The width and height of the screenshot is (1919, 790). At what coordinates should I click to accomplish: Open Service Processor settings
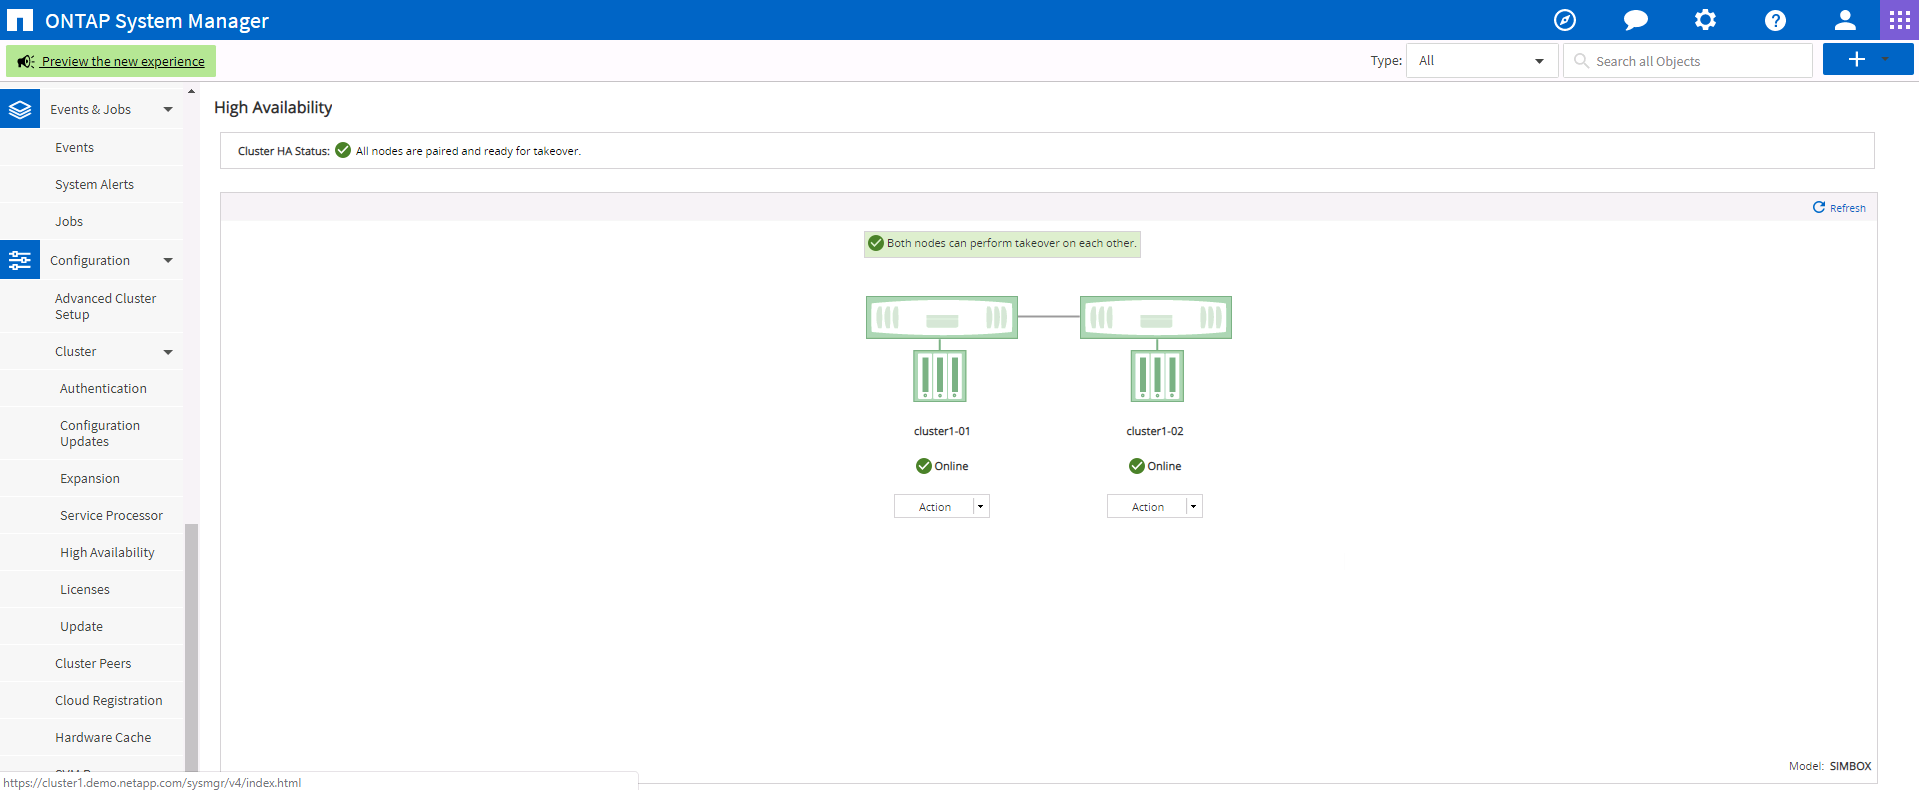tap(111, 515)
